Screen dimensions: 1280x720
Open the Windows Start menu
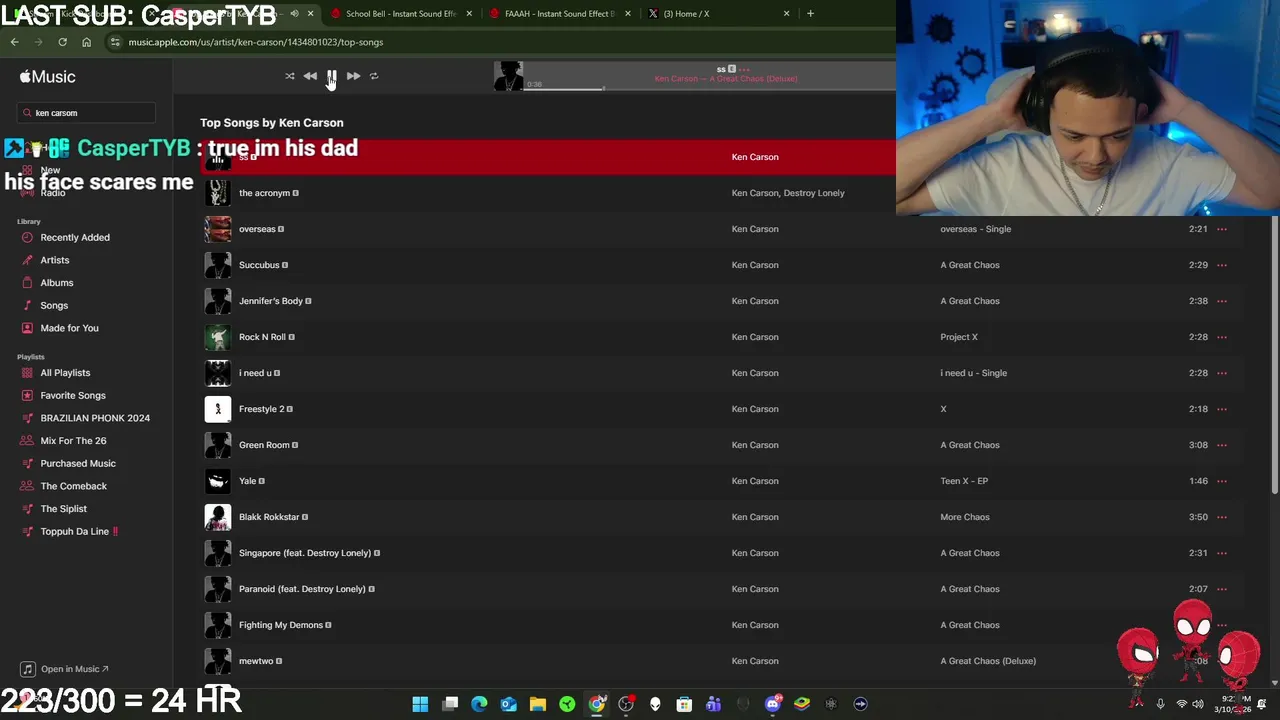pyautogui.click(x=420, y=704)
